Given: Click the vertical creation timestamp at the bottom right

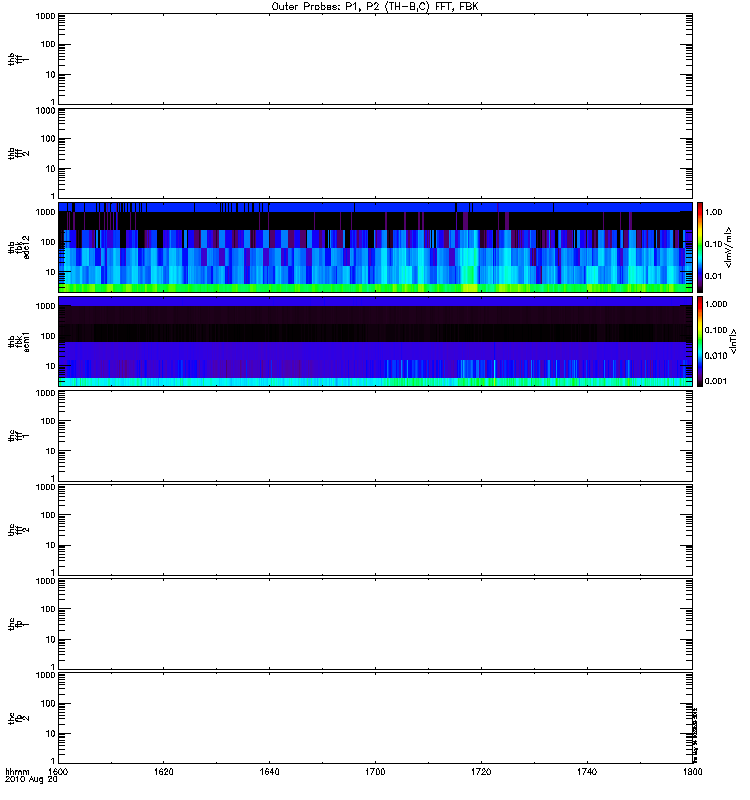Looking at the screenshot, I should tap(695, 735).
